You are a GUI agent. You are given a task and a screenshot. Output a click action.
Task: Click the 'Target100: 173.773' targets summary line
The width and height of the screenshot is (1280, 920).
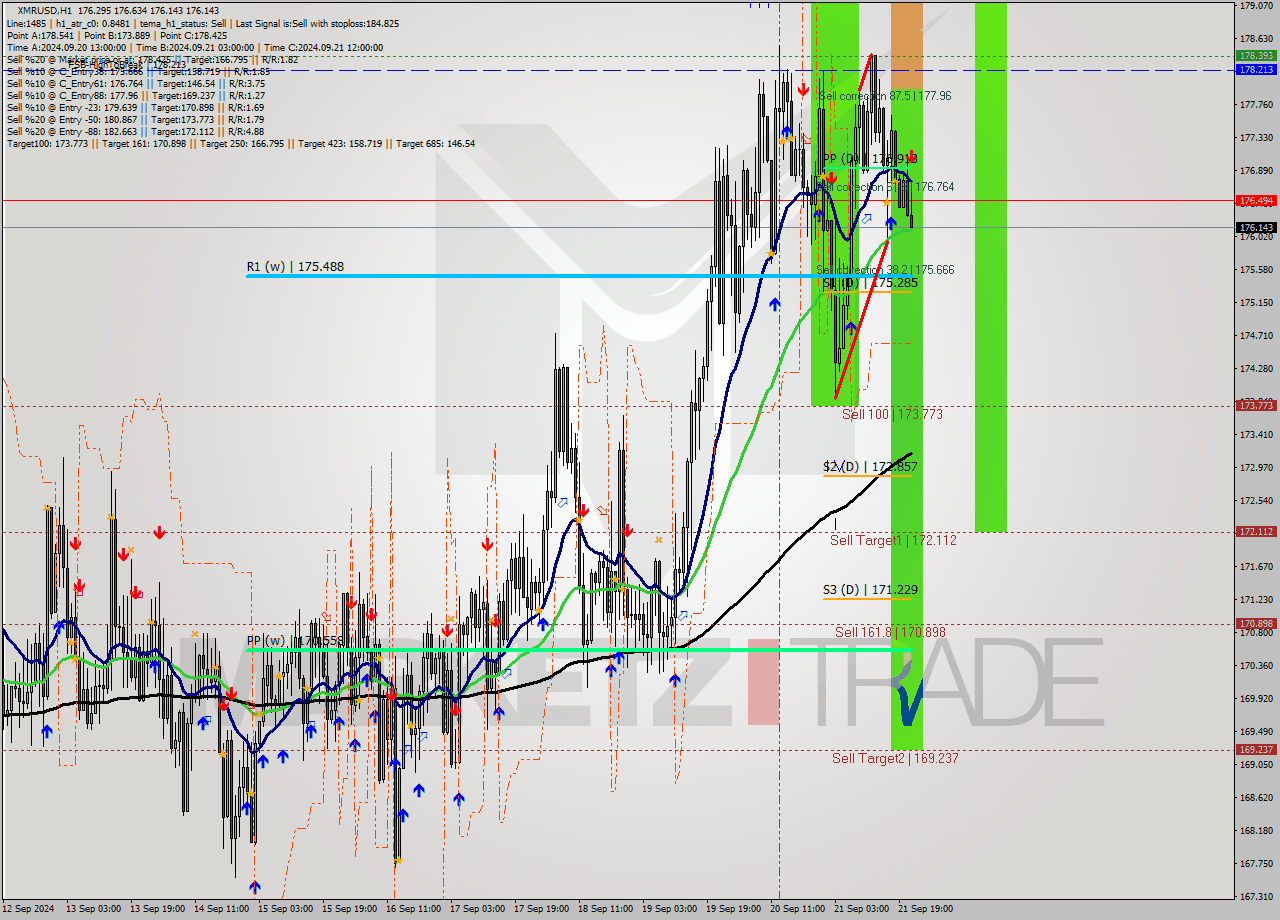(241, 144)
